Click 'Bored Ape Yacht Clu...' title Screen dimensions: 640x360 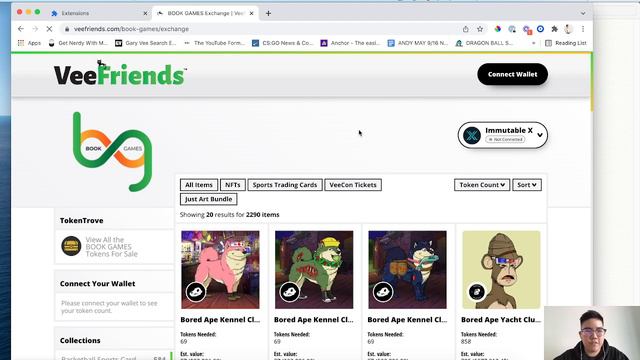(x=501, y=320)
